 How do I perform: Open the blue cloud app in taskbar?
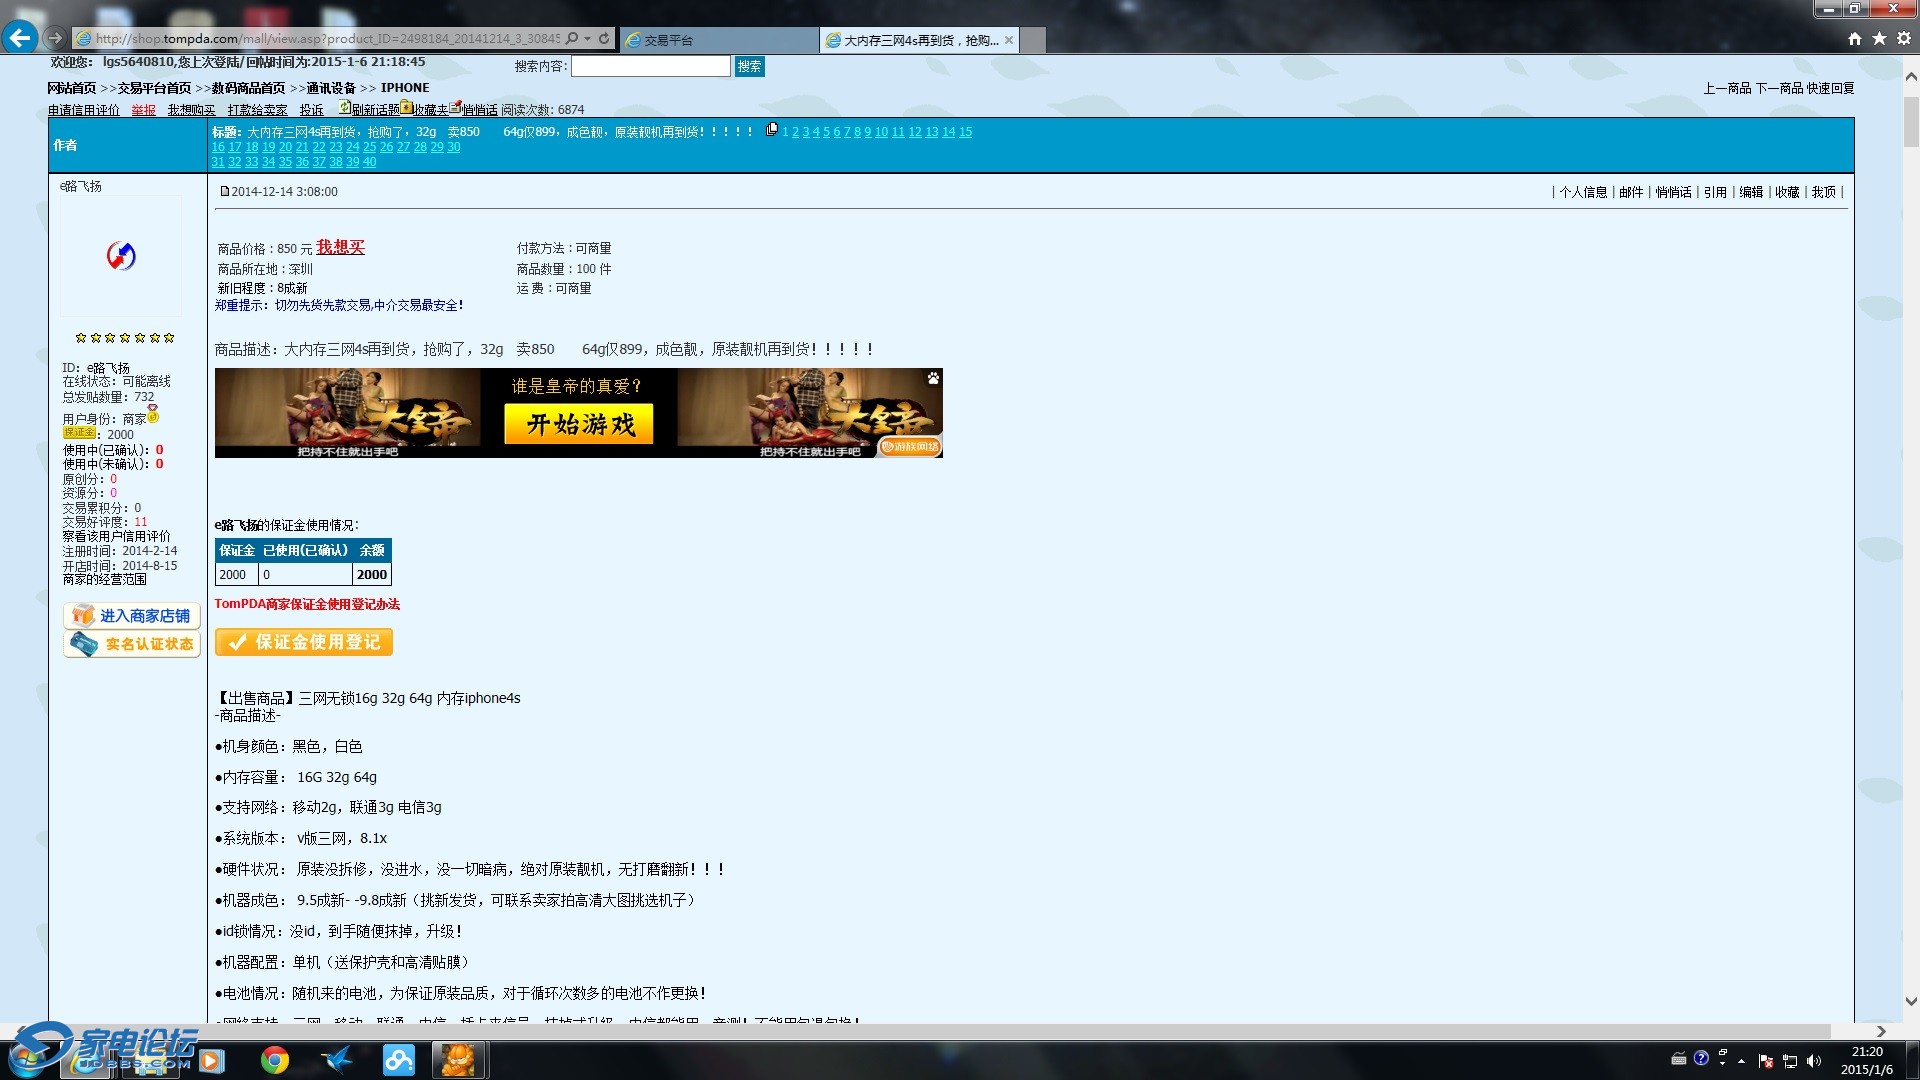398,1060
